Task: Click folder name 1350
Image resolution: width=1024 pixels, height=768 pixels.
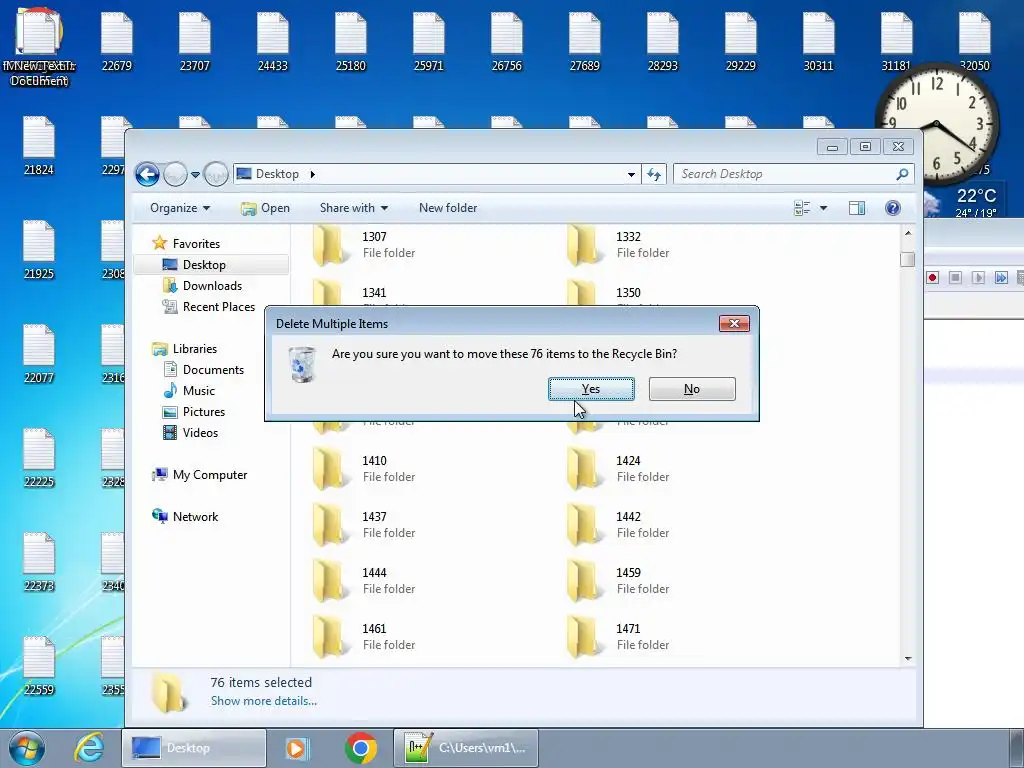Action: coord(628,293)
